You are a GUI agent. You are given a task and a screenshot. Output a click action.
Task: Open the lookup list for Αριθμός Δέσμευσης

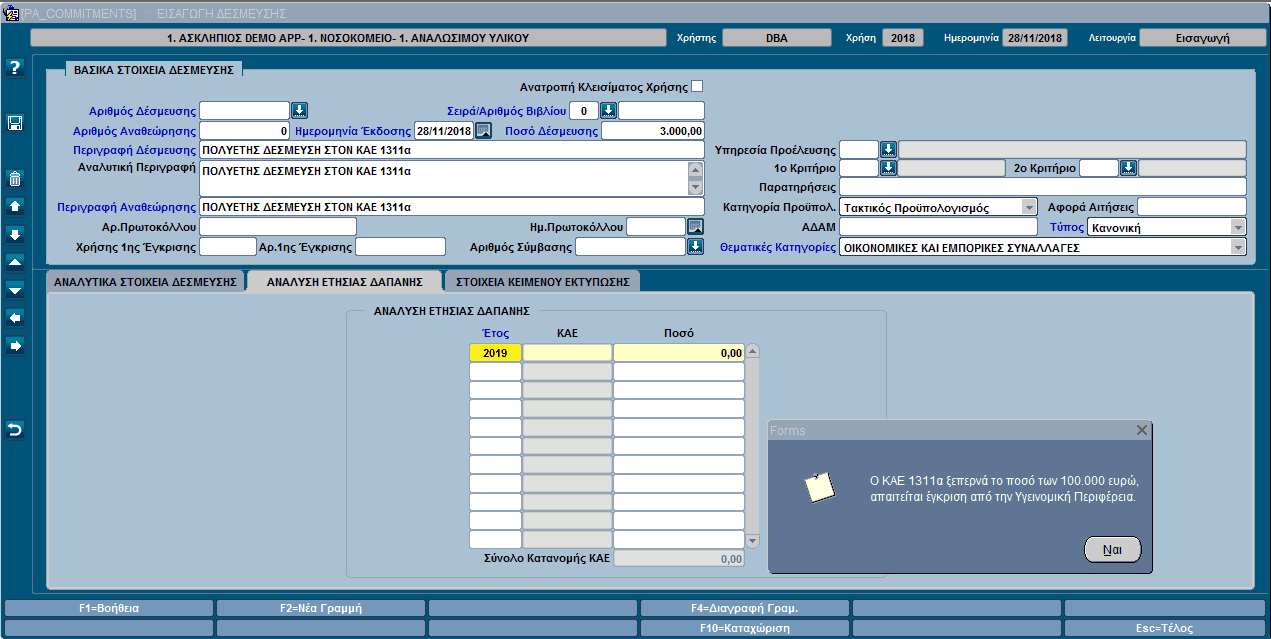(299, 110)
